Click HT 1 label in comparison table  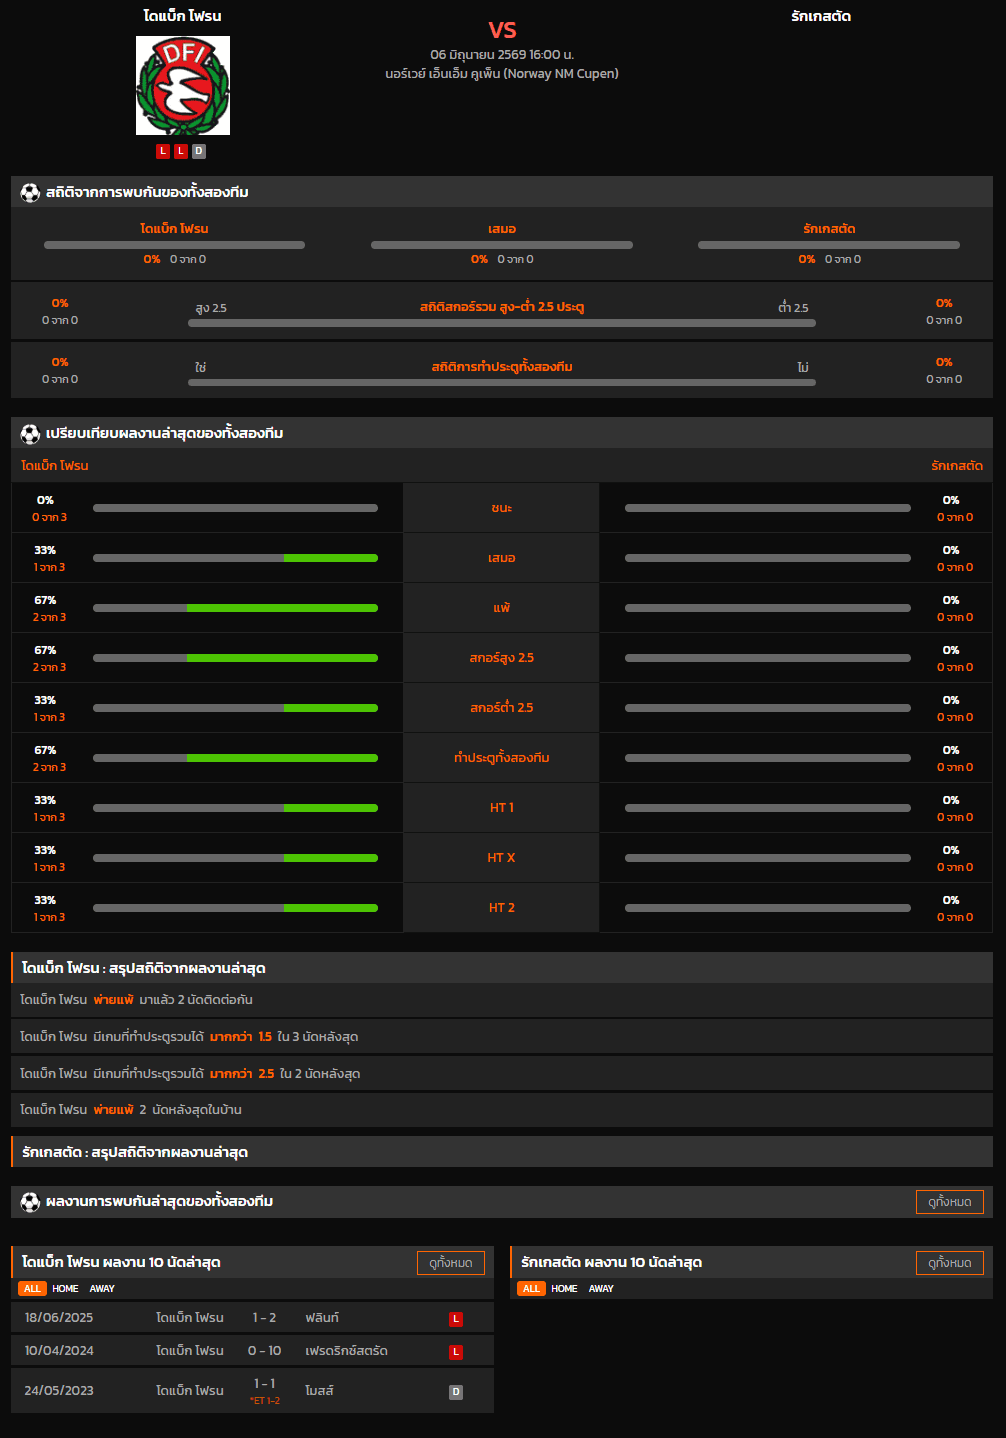click(x=502, y=808)
